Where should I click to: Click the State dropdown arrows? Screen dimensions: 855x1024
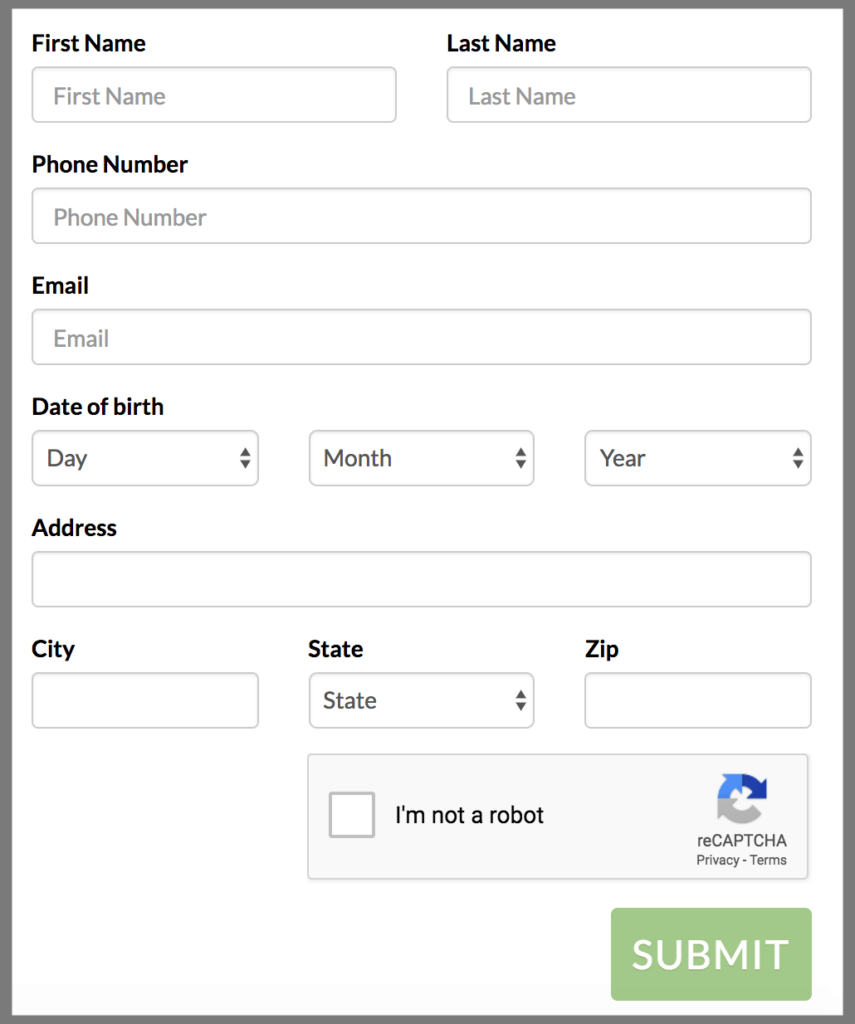pos(522,700)
